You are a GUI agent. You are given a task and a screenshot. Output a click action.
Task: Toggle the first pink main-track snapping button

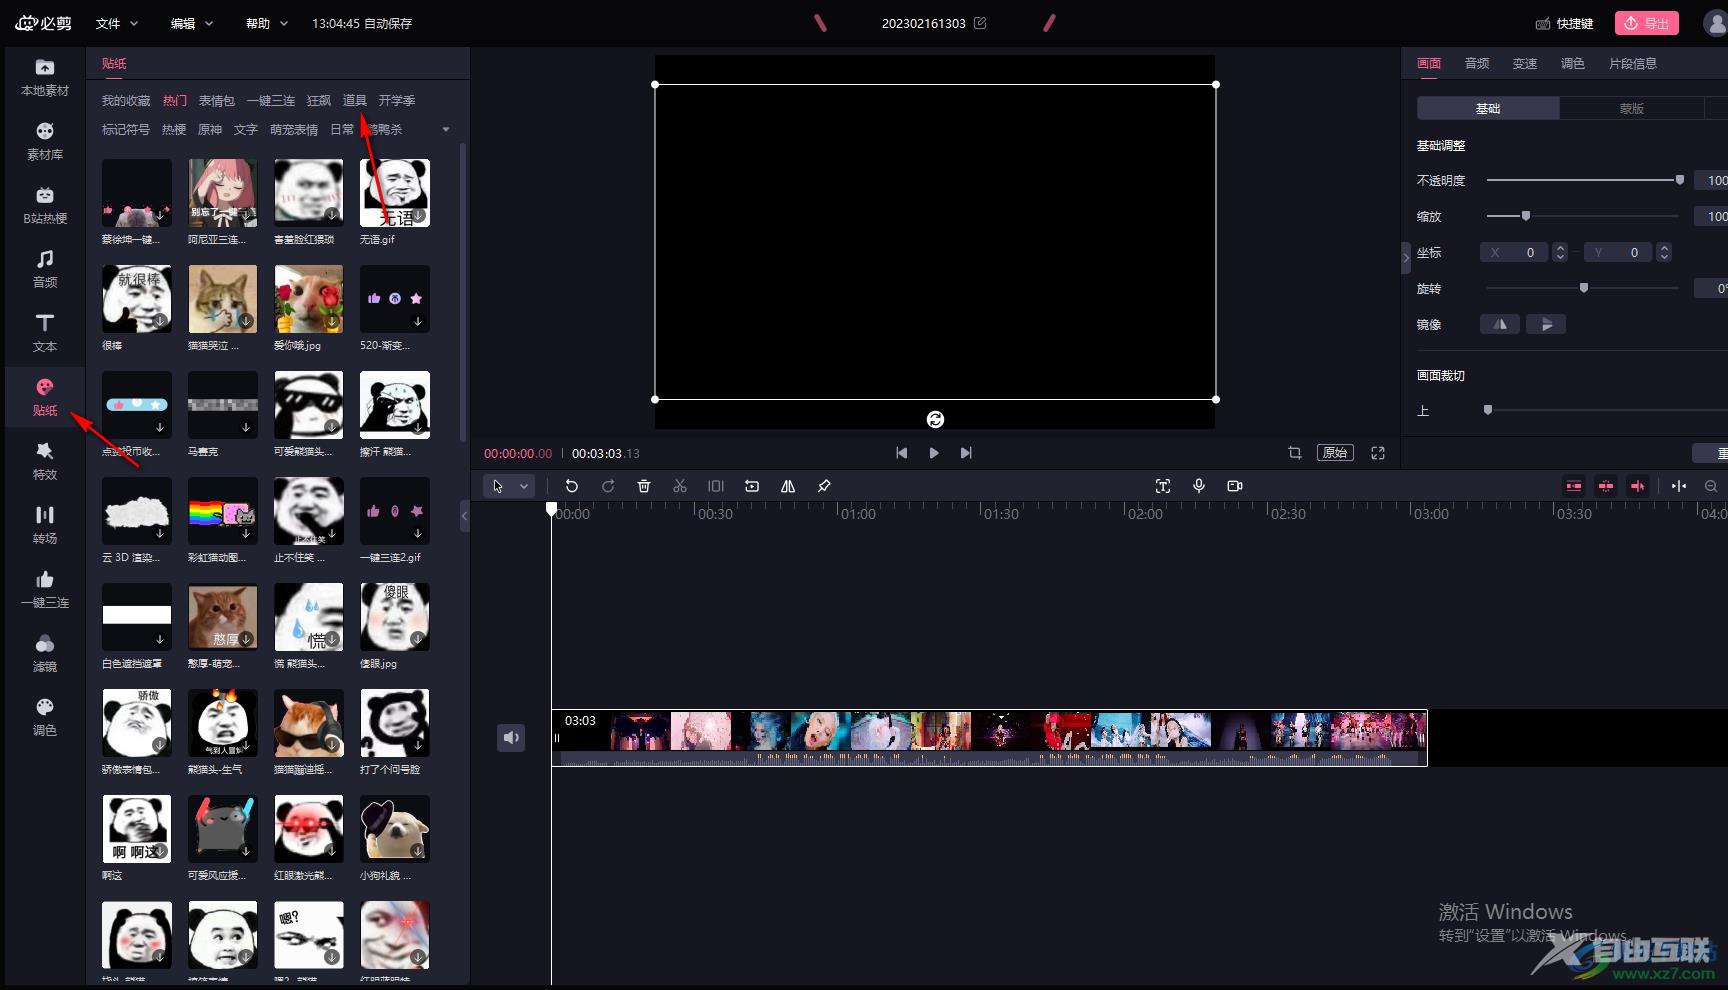click(x=1574, y=486)
